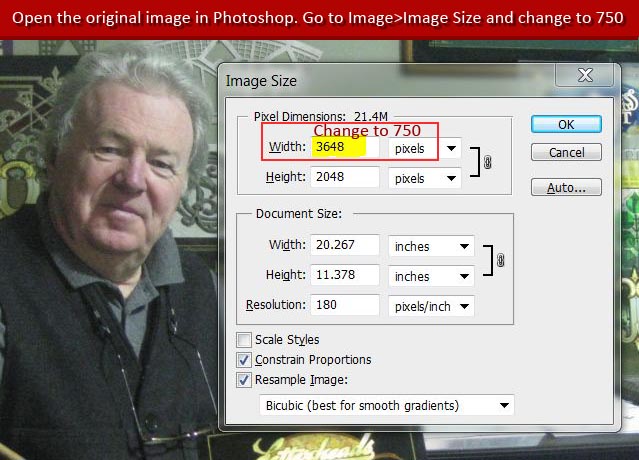Open the document width inches dropdown
The height and width of the screenshot is (460, 639).
point(431,246)
